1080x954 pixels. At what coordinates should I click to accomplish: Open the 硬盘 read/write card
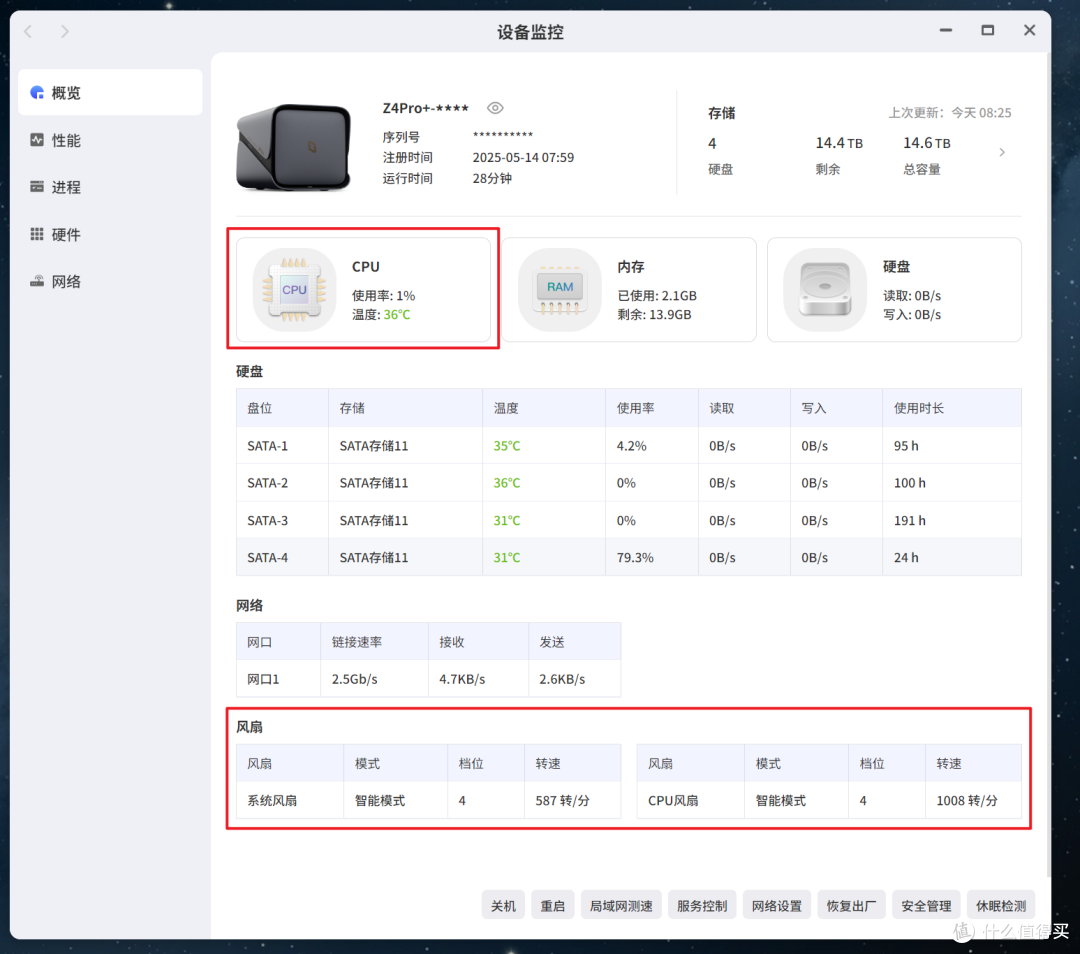(894, 289)
